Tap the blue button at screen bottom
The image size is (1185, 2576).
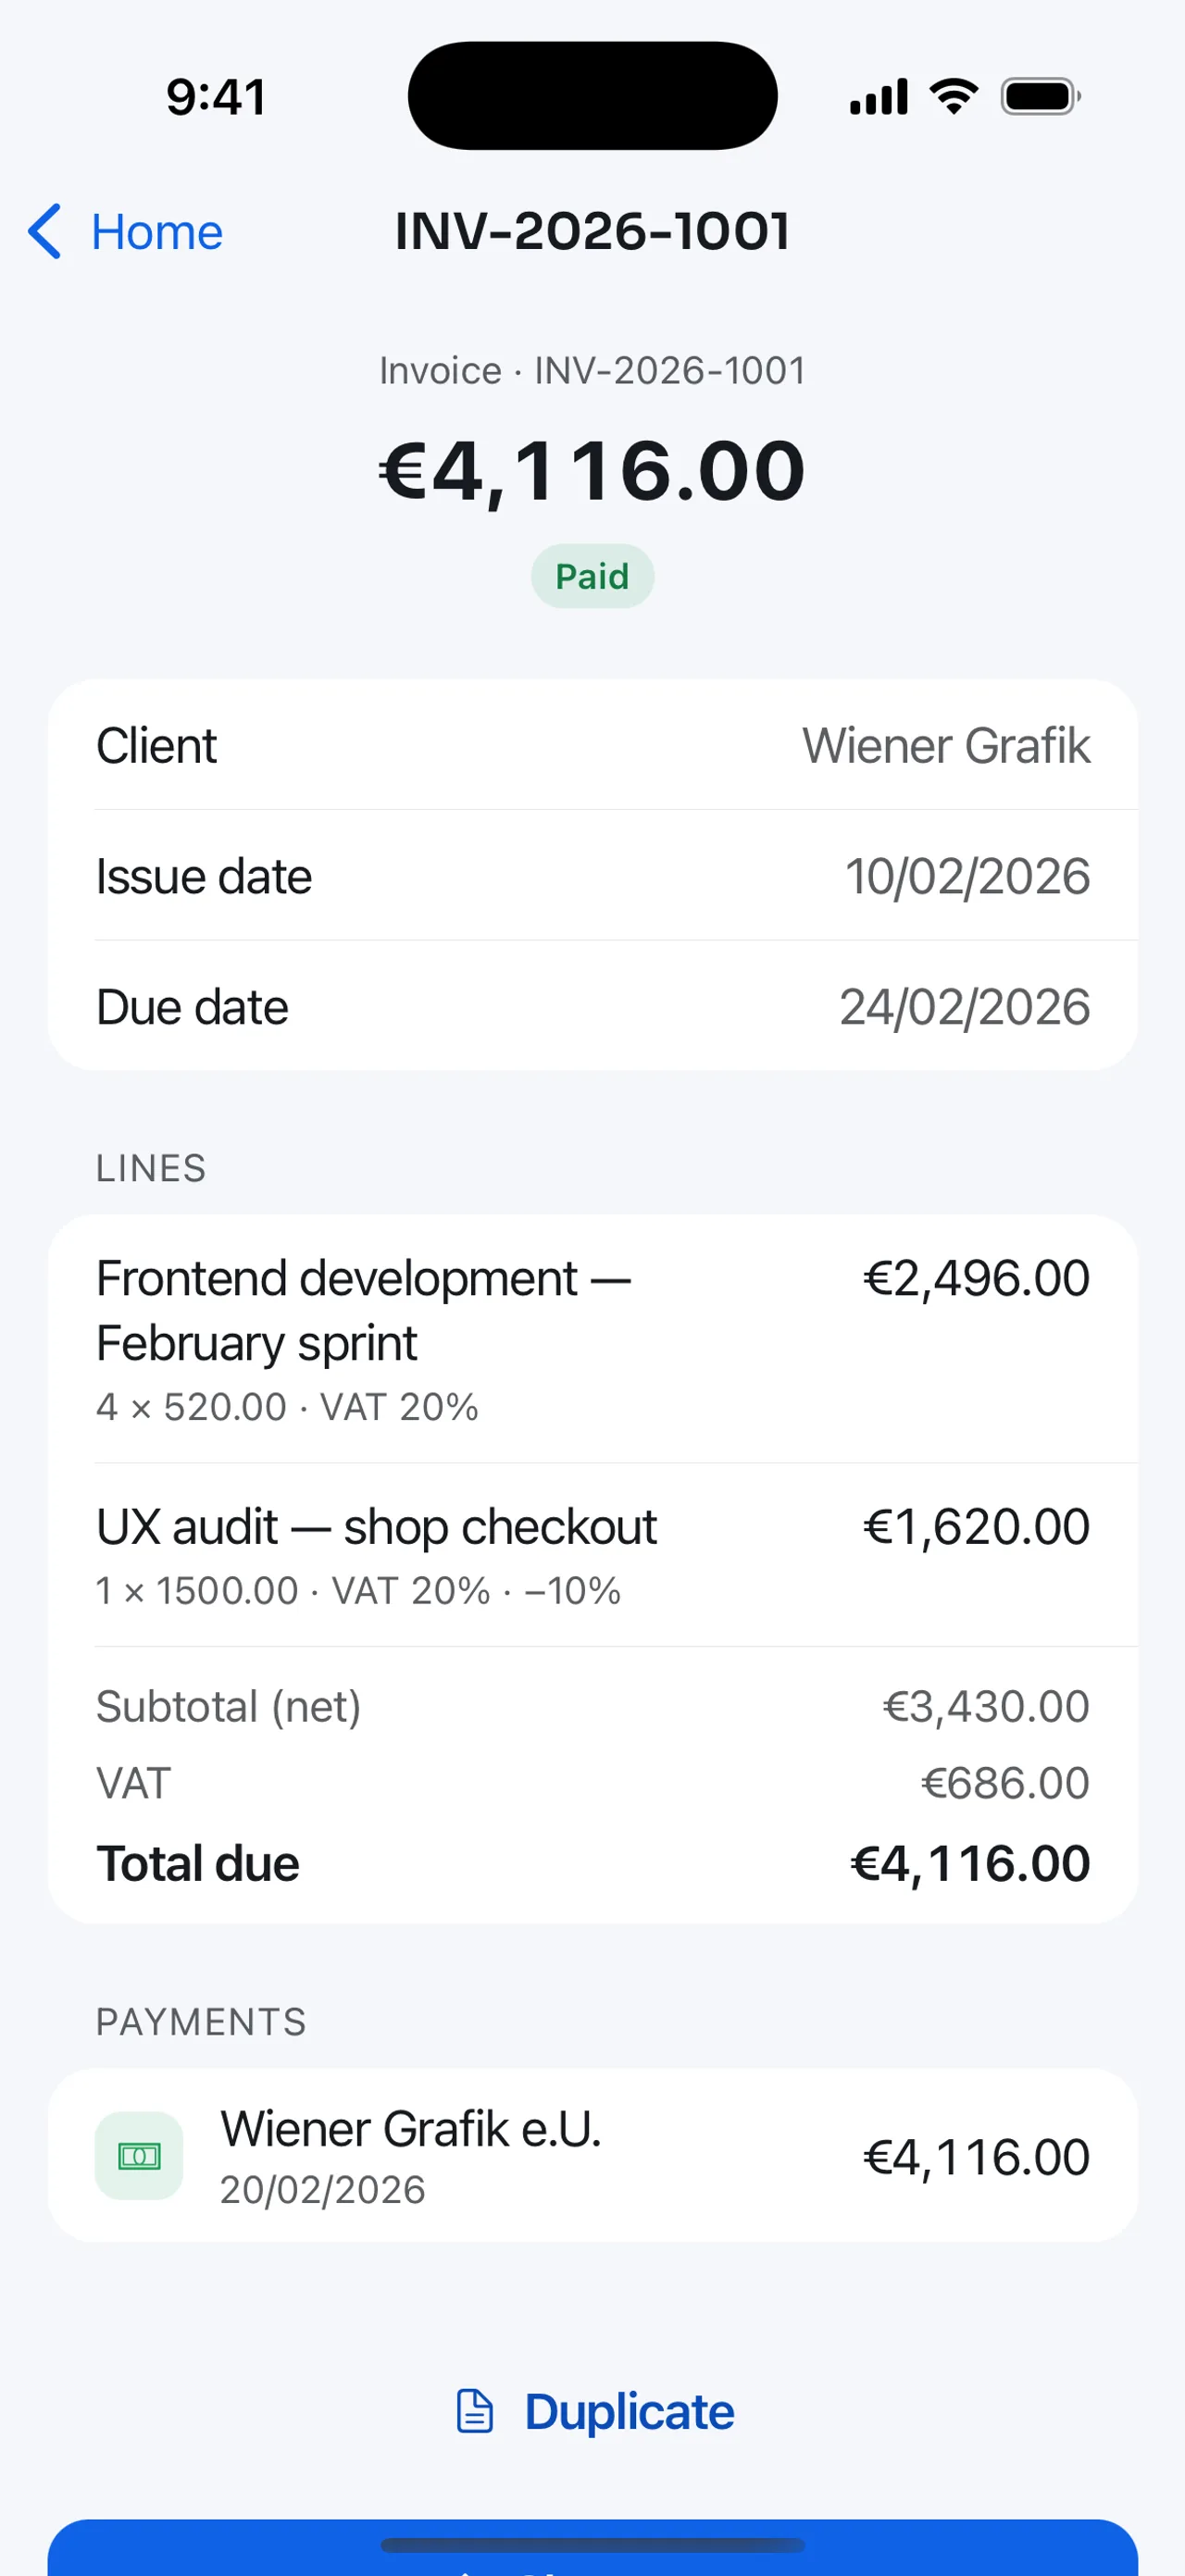592,2548
